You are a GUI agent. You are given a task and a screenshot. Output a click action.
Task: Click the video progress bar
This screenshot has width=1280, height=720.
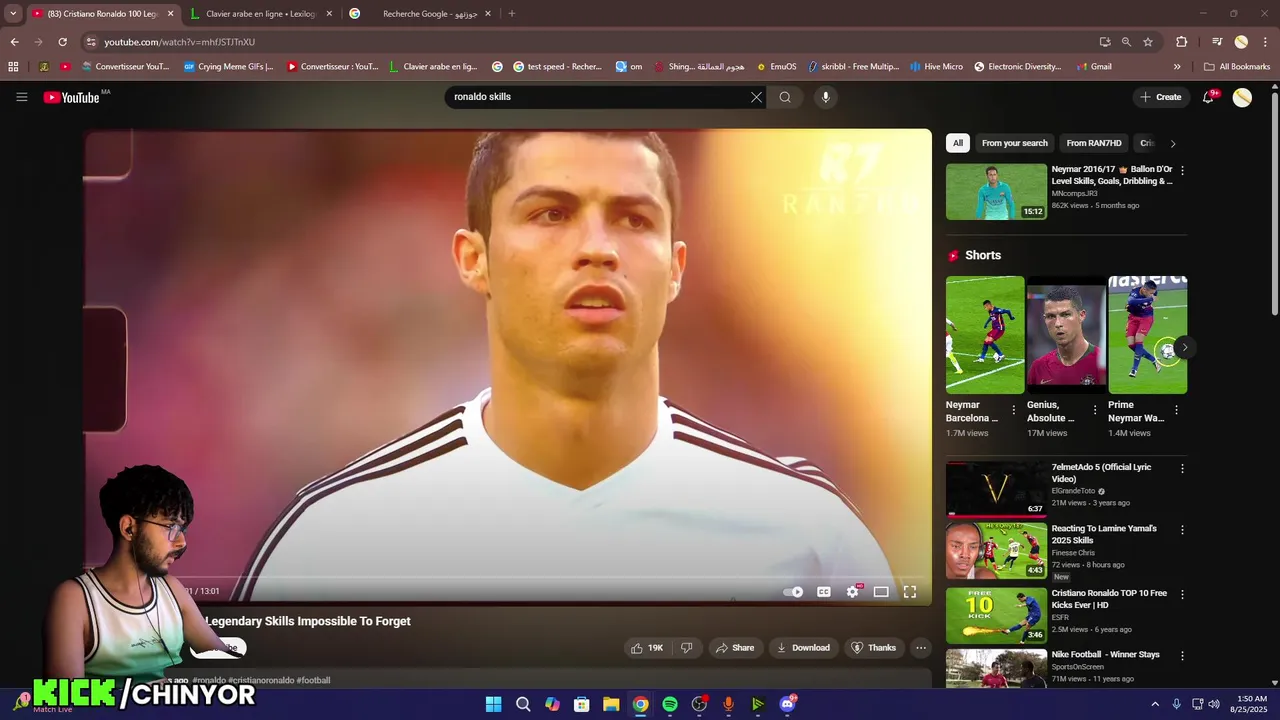(x=508, y=578)
